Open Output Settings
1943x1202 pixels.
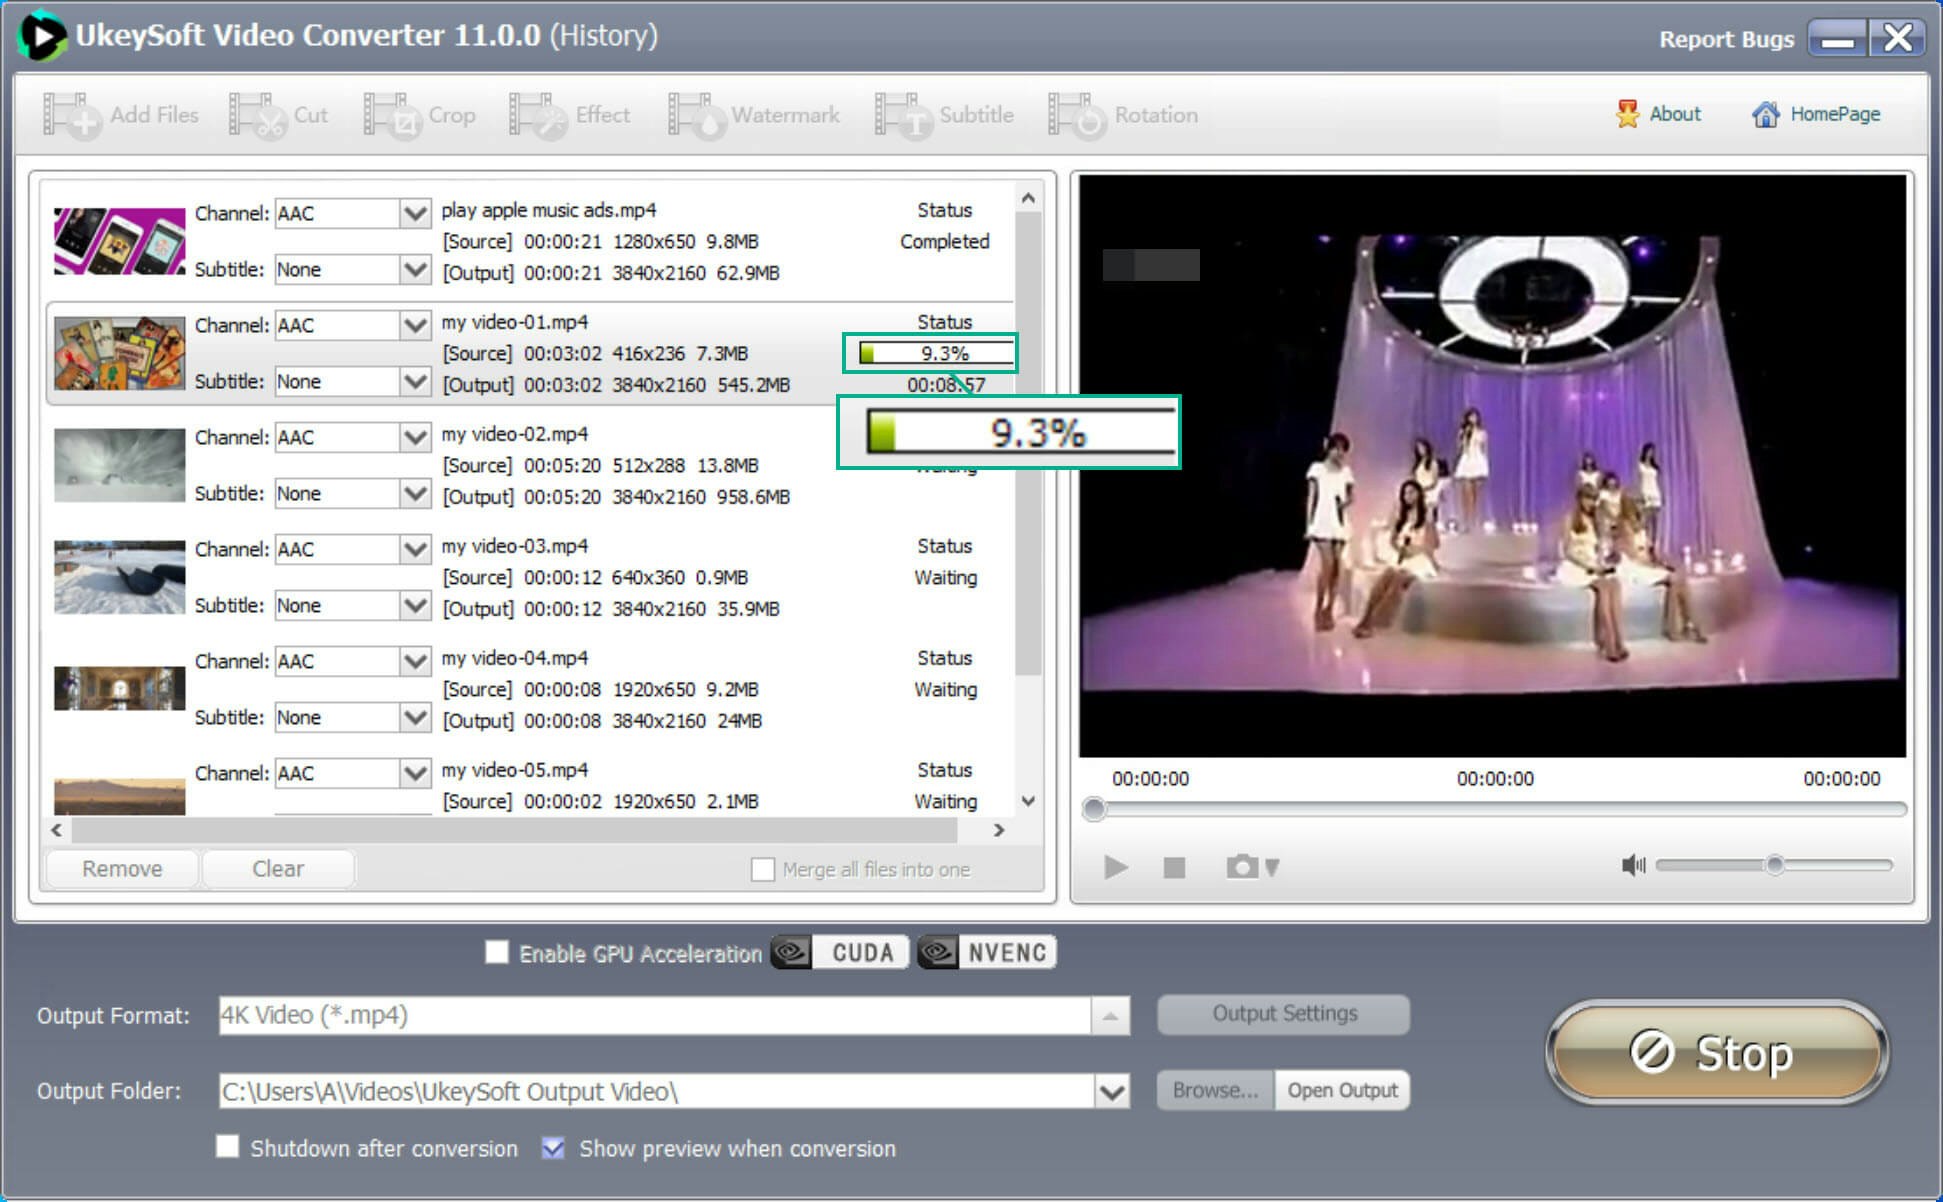[1284, 1014]
